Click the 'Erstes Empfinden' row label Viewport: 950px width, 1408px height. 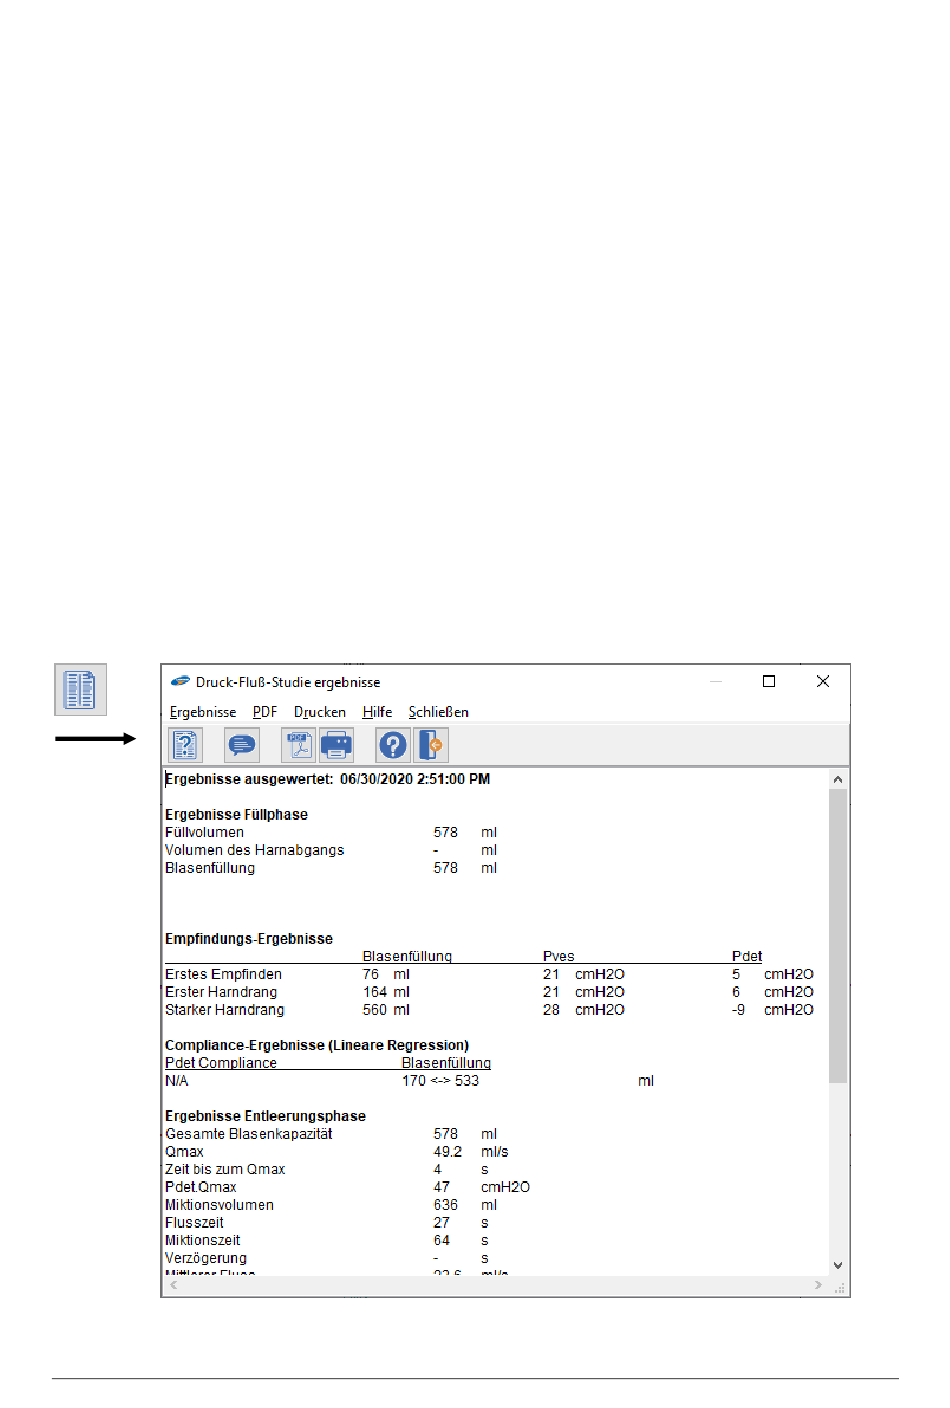pyautogui.click(x=223, y=974)
